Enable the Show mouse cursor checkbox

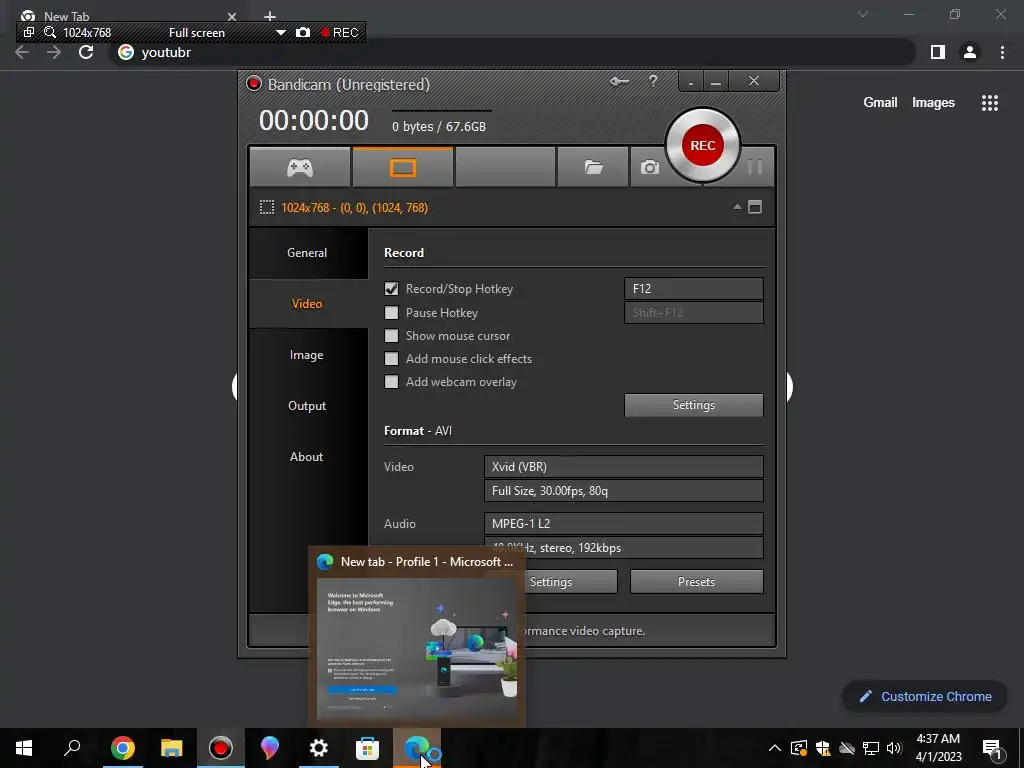(x=391, y=336)
